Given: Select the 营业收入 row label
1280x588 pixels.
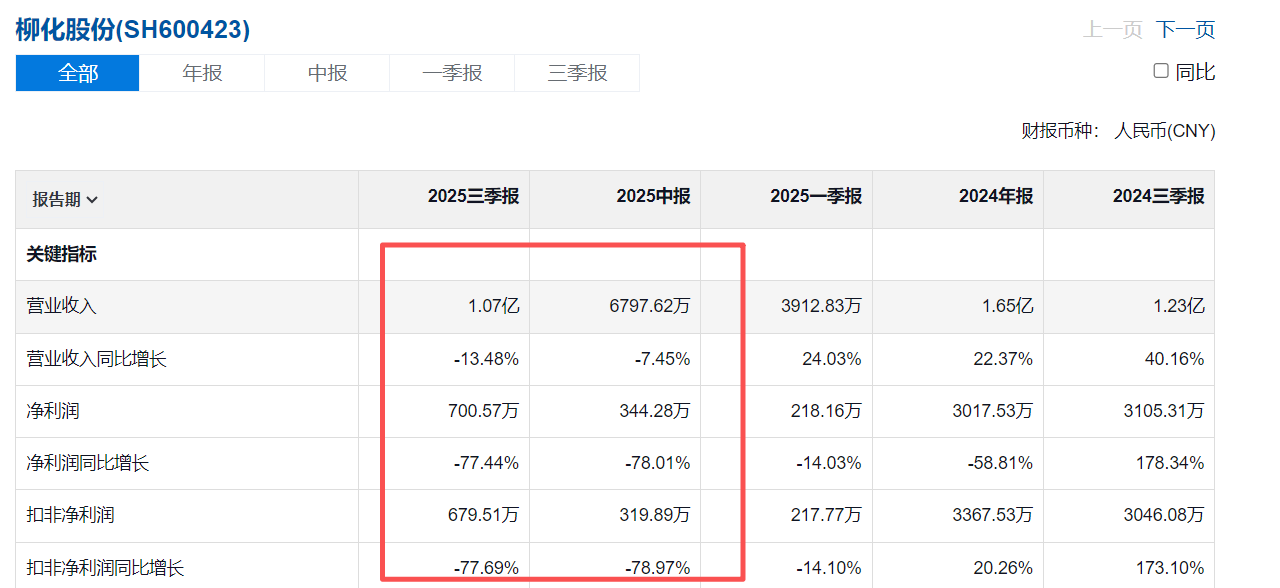Looking at the screenshot, I should pyautogui.click(x=61, y=306).
